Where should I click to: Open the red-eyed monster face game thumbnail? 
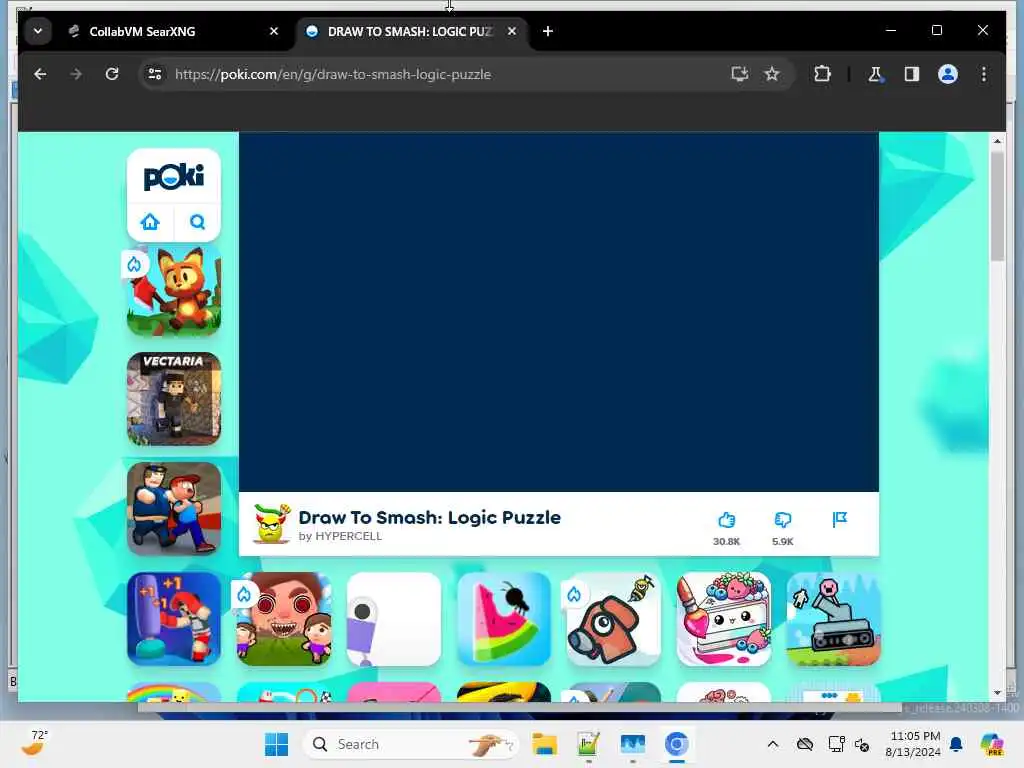click(x=284, y=619)
